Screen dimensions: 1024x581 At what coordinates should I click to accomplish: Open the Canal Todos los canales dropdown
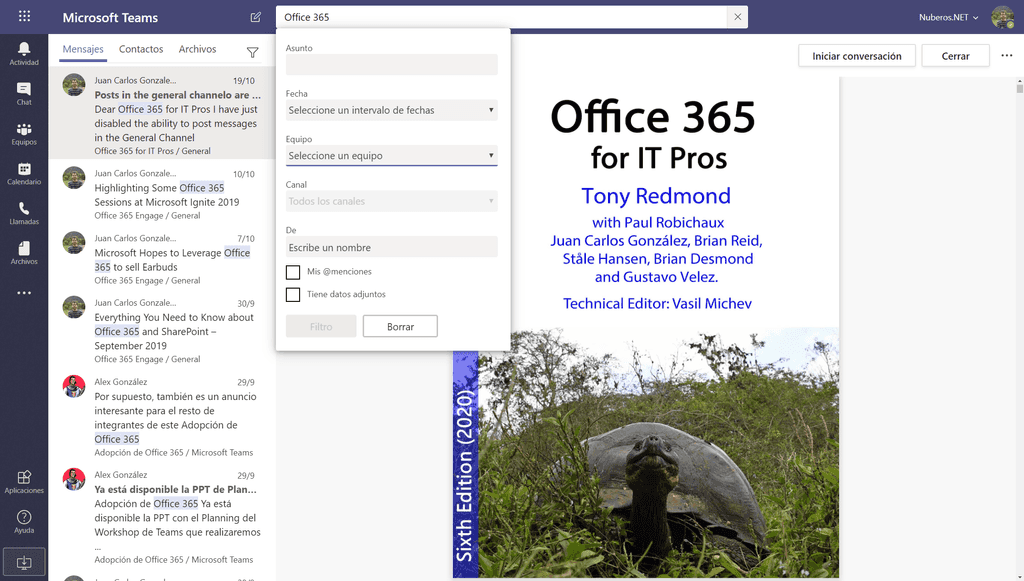pyautogui.click(x=391, y=201)
